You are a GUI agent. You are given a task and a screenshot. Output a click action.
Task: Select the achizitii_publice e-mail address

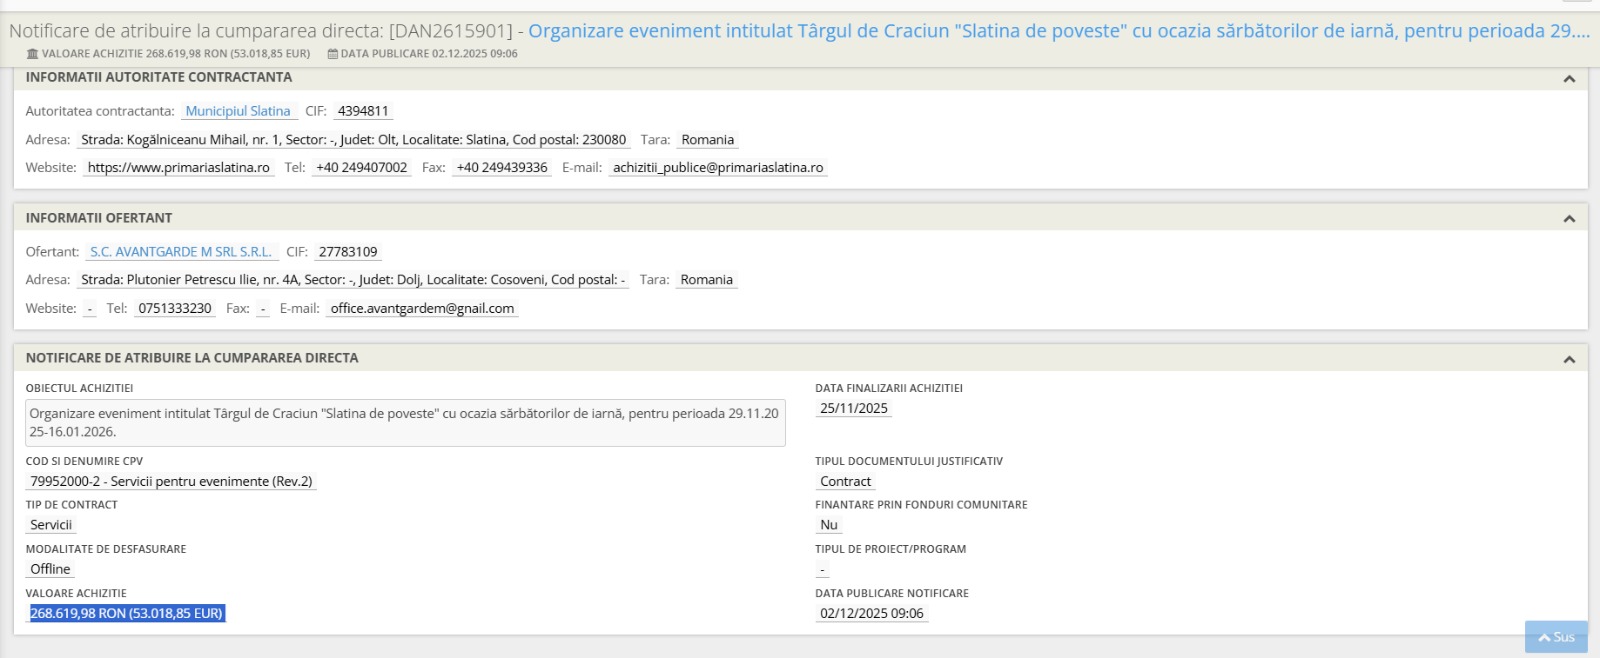717,168
